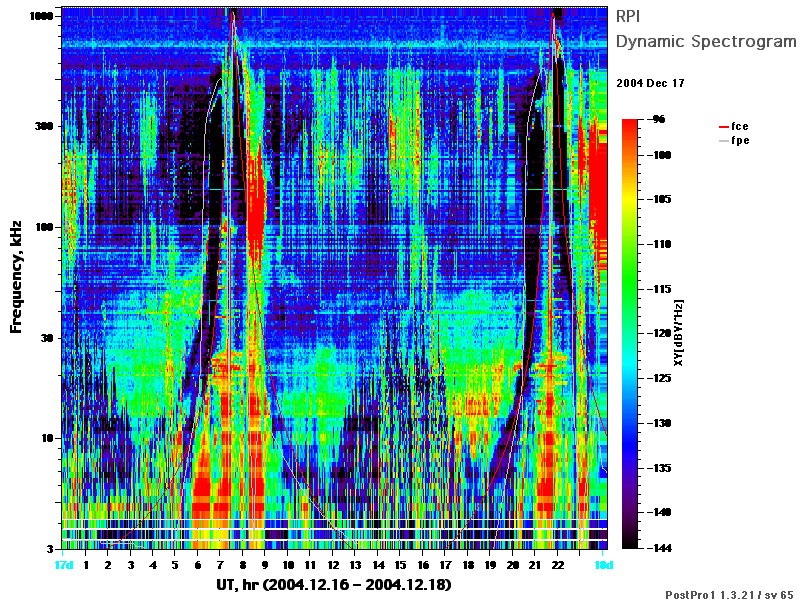Click hour 6 tick on UT axis
The image size is (800, 600).
(197, 565)
